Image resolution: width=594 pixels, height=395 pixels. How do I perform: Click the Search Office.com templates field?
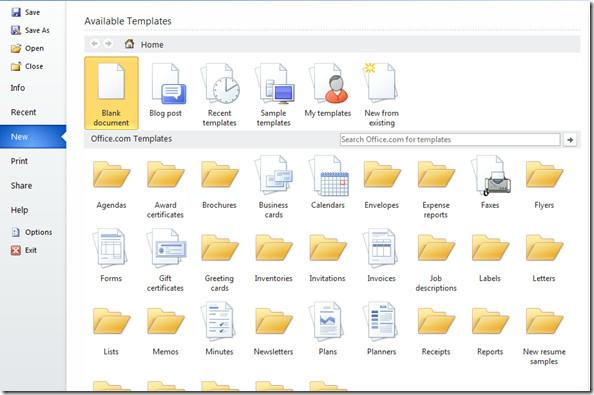[450, 139]
